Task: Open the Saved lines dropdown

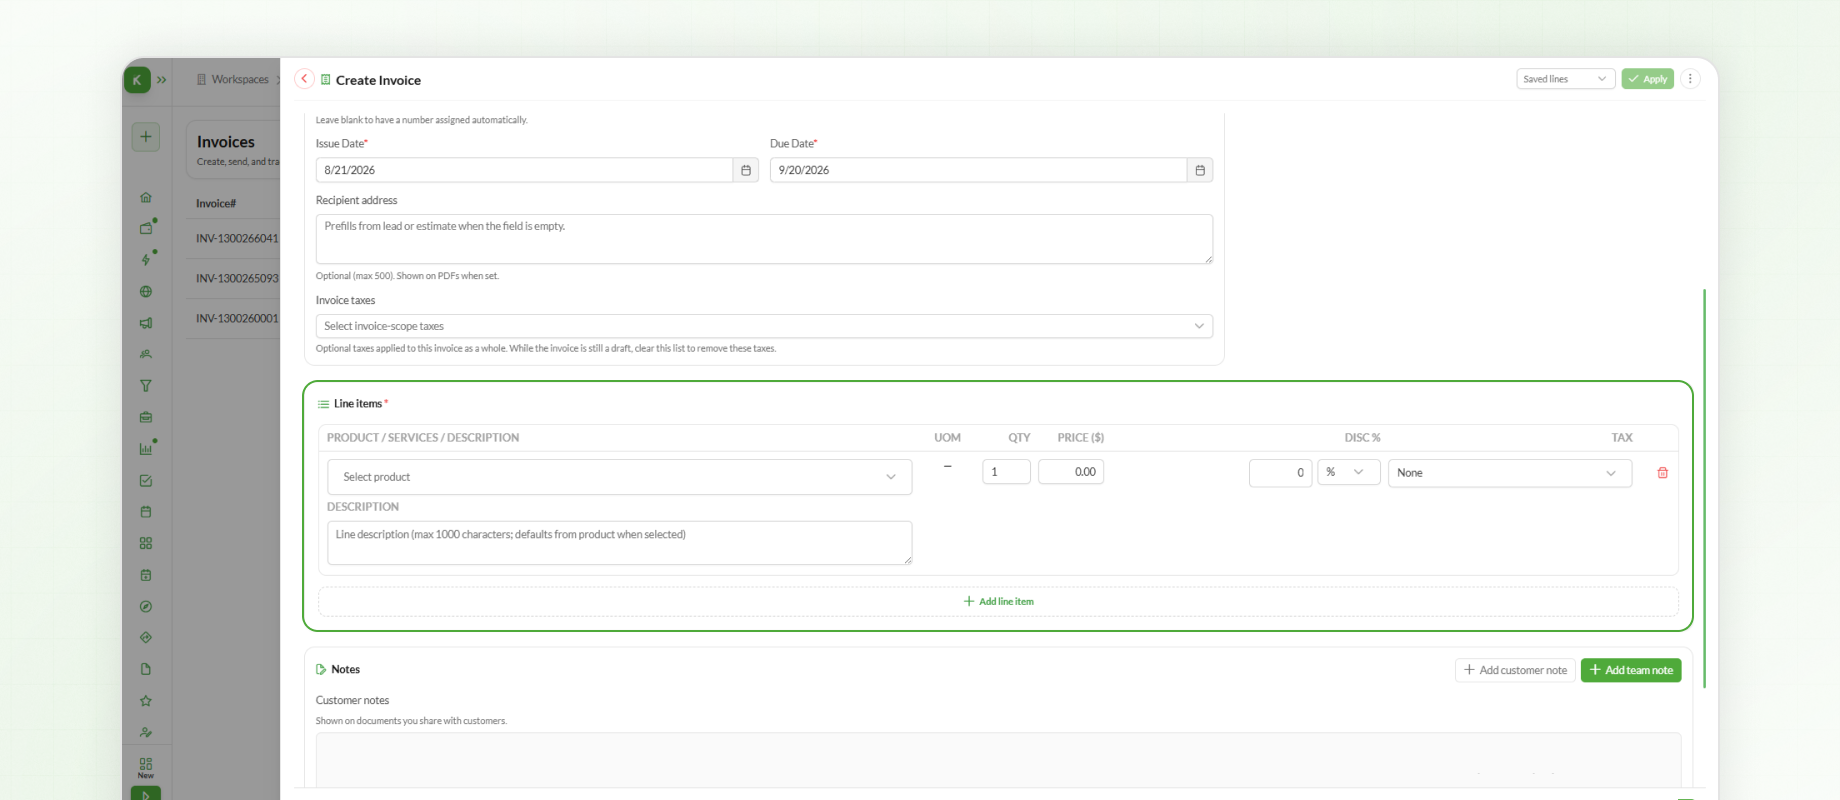Action: point(1565,79)
